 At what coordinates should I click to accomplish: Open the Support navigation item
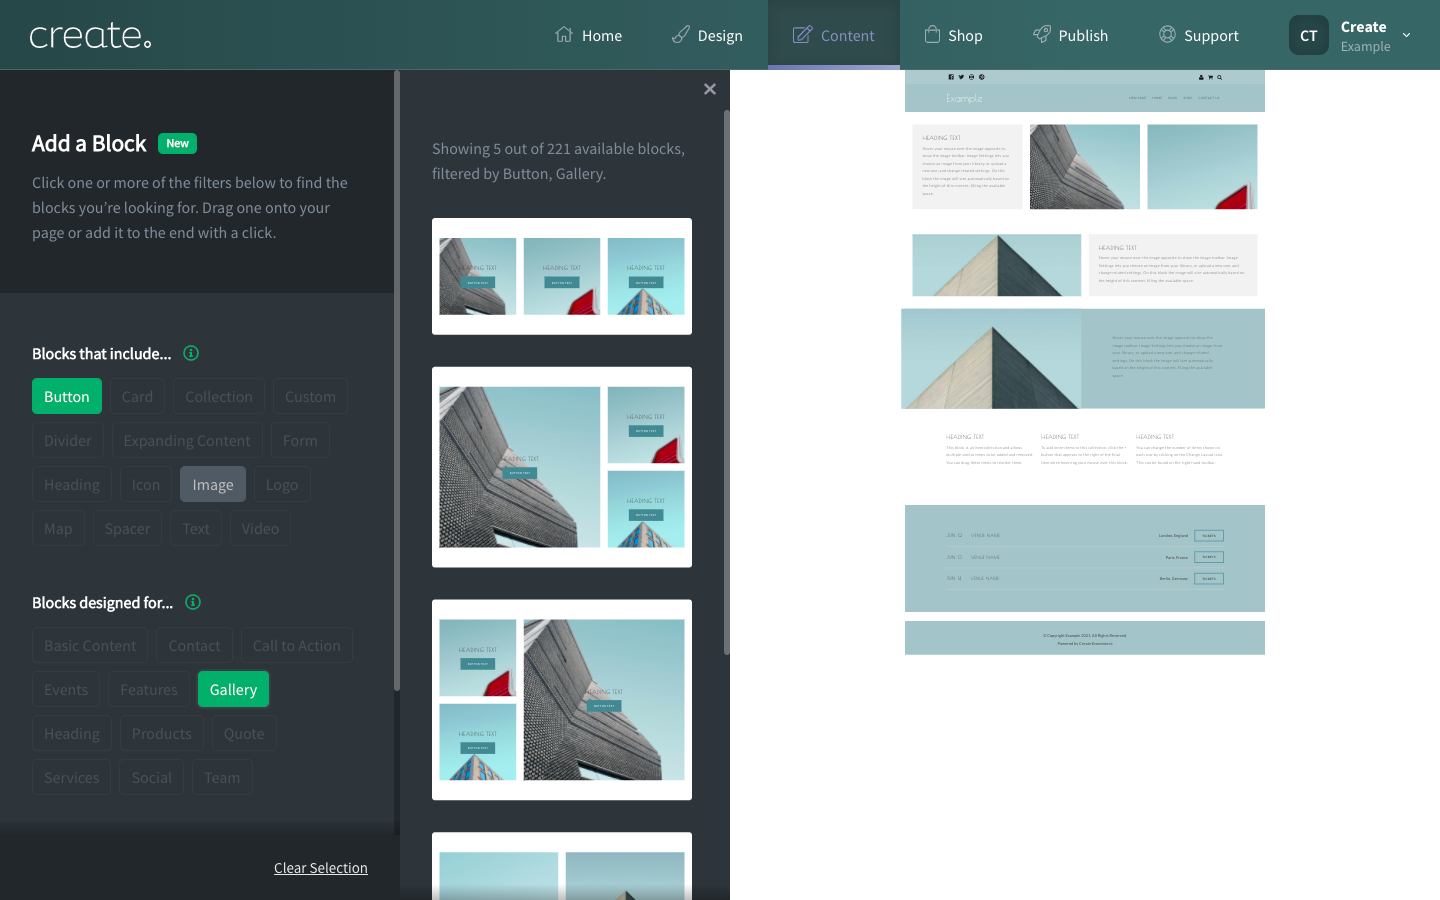(1198, 35)
